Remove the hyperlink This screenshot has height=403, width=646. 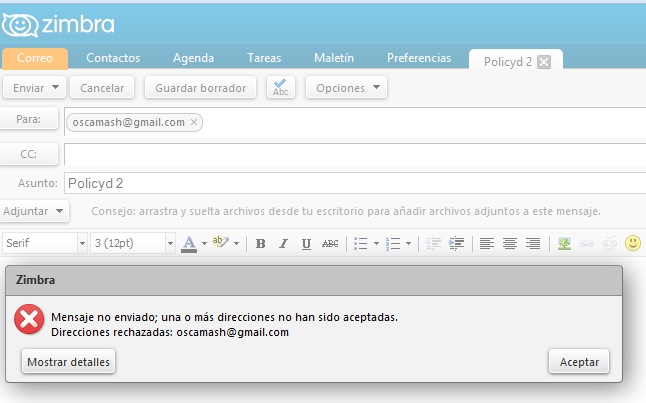tap(609, 244)
